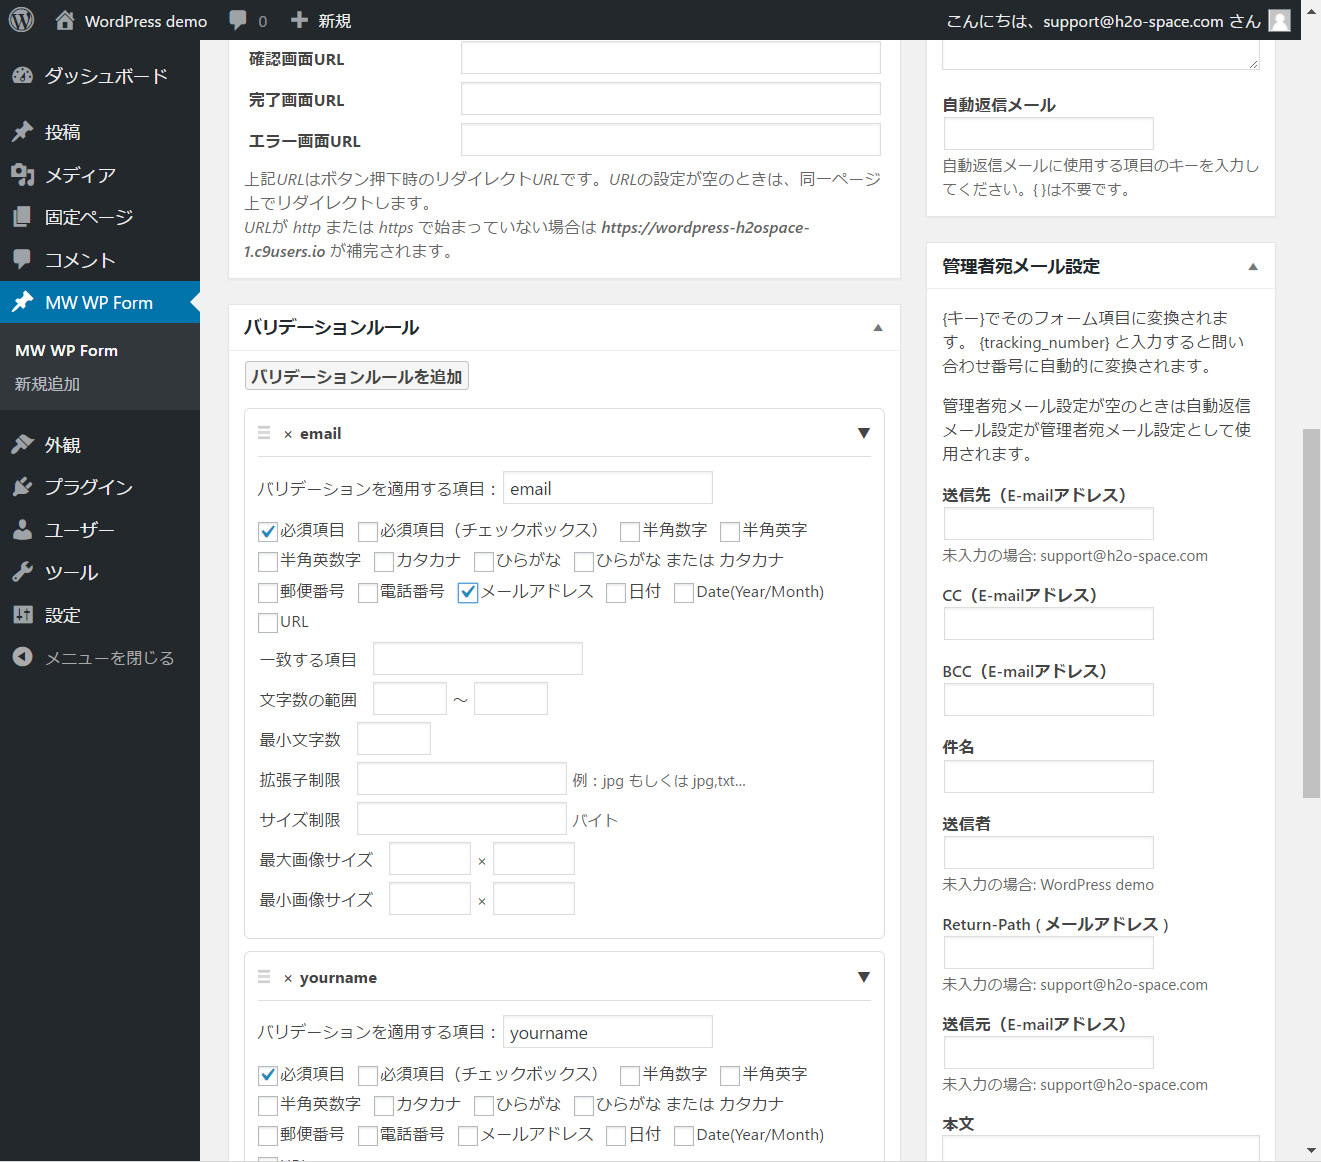Click the 完了画面URL input field
This screenshot has height=1162, width=1321.
[x=670, y=99]
